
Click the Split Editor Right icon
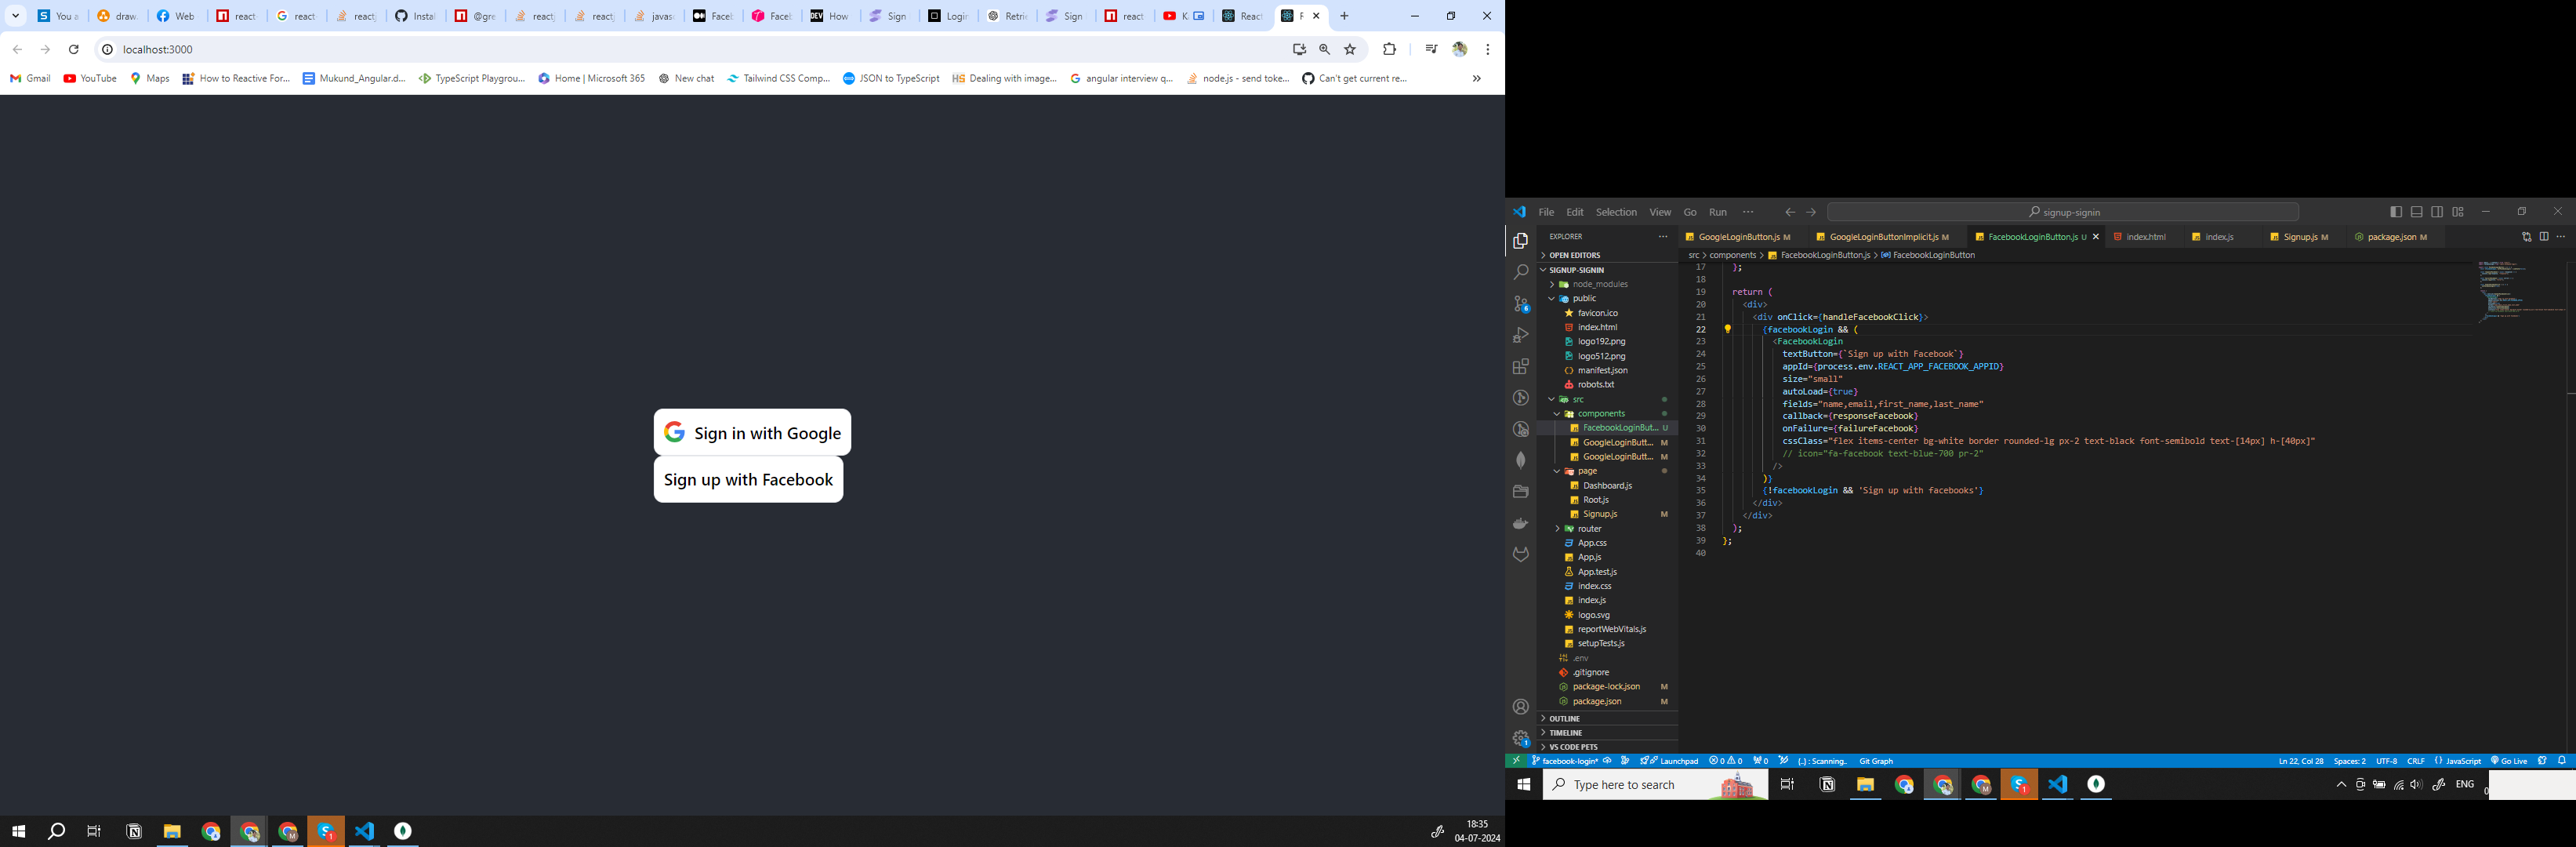pyautogui.click(x=2544, y=237)
